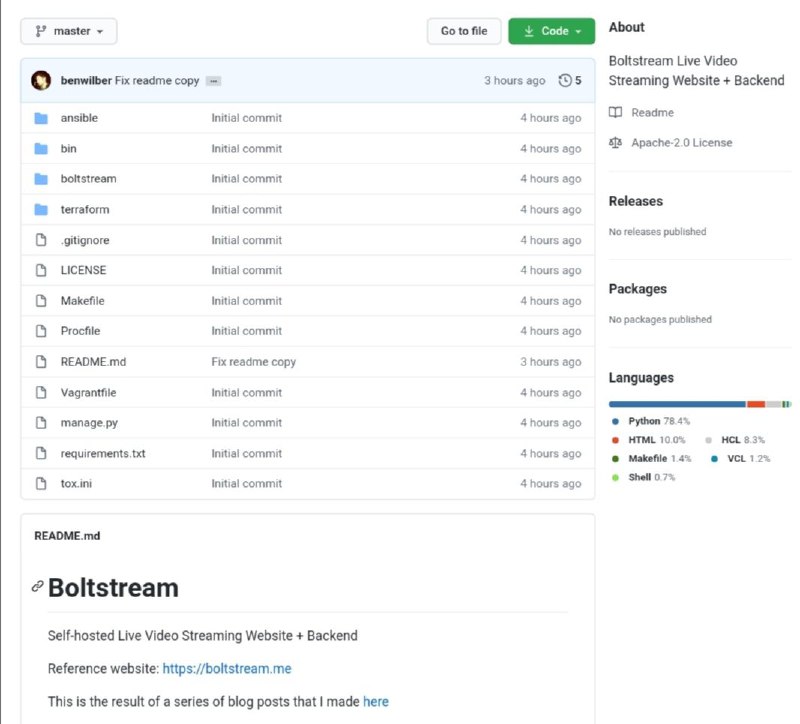Open the bin directory

[x=68, y=148]
